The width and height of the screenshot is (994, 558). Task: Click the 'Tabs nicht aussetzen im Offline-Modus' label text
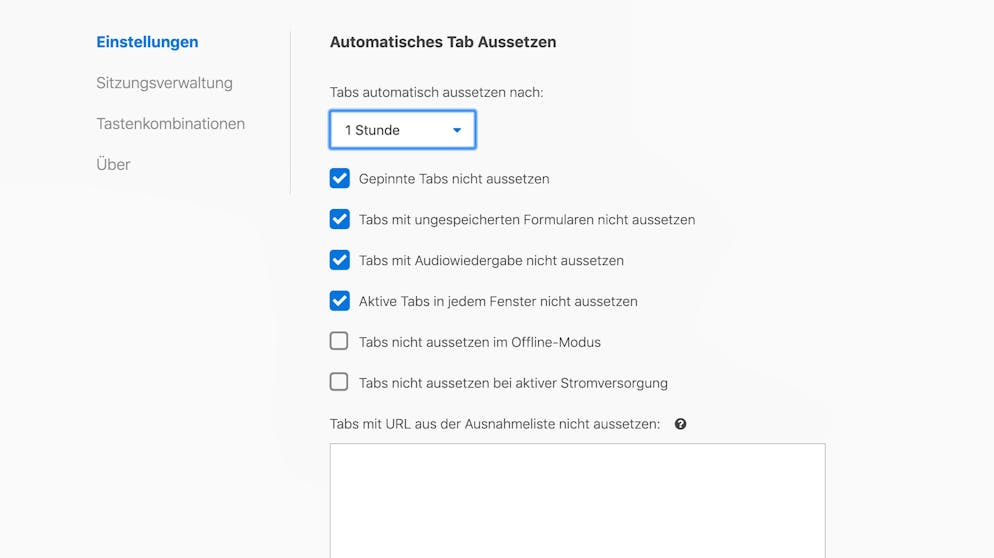(x=480, y=342)
